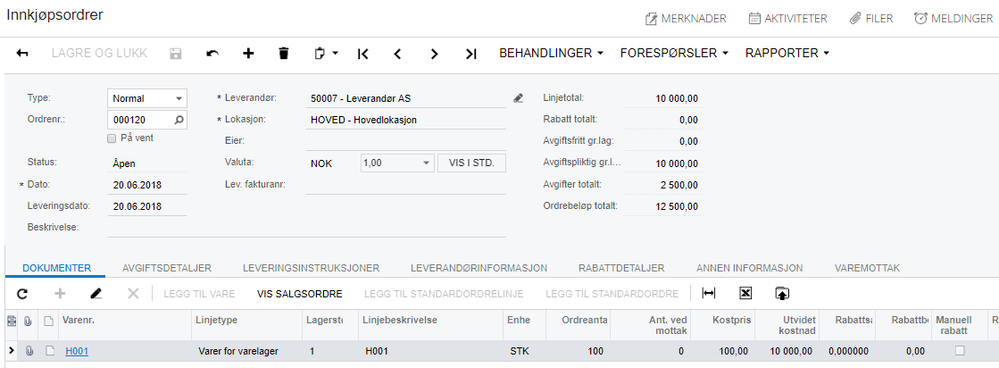Click LAGRE OG LUKK button
Screen dimensions: 999x368
point(99,53)
